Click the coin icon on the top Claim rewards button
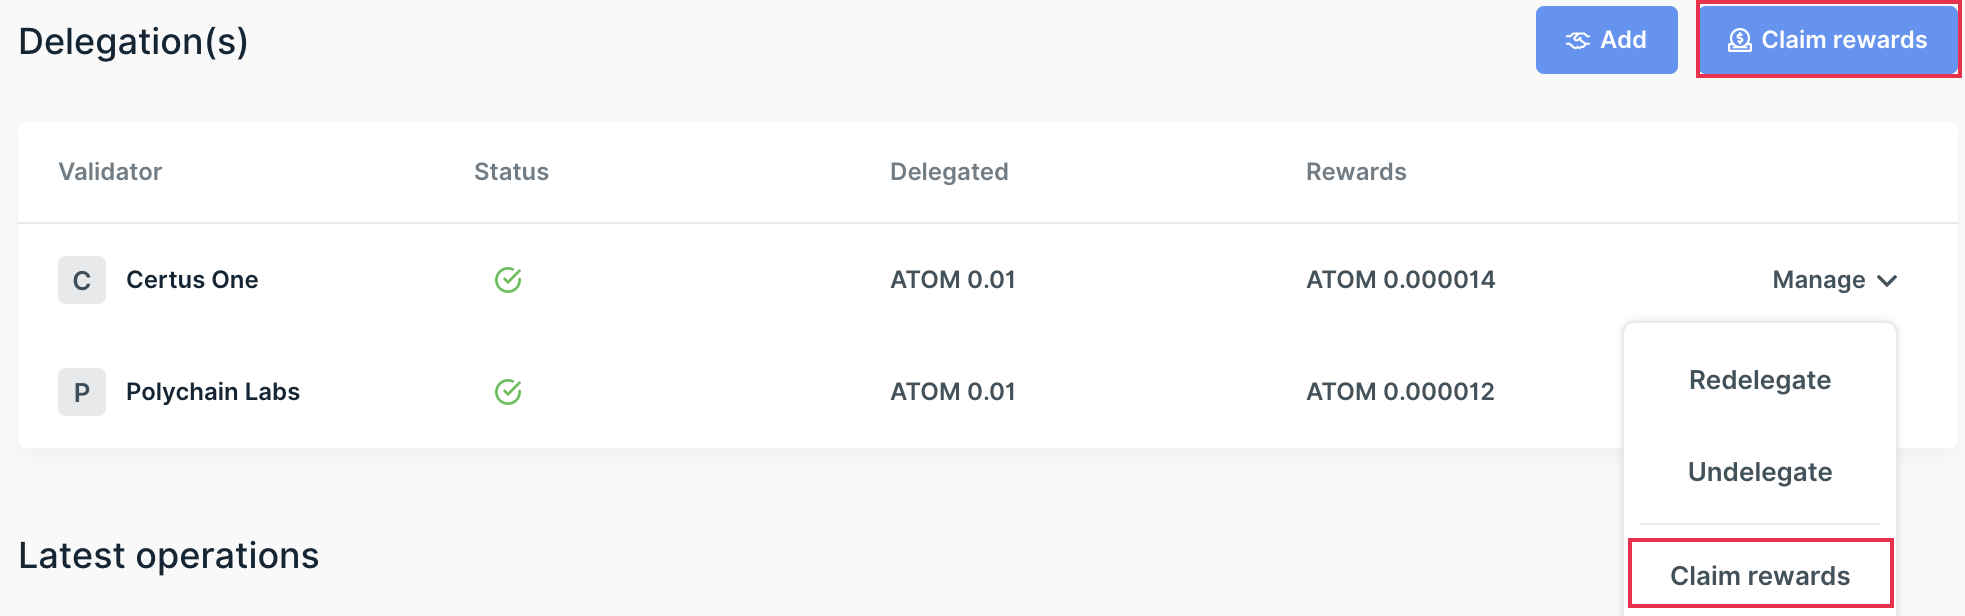Screen dimensions: 1965x616 [1740, 40]
